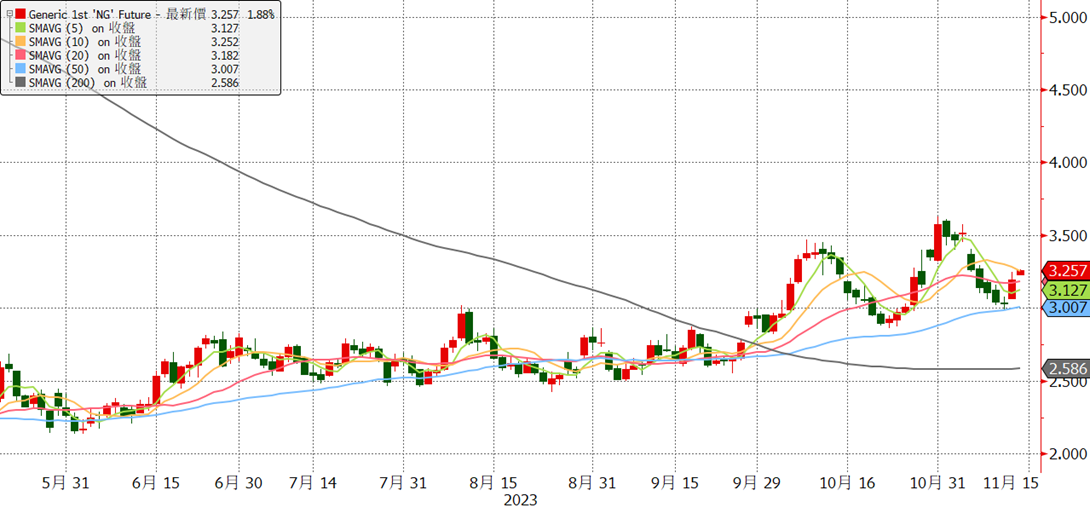Click the 1.88% change value in legend
Screen dimensions: 1090x509
coord(259,13)
